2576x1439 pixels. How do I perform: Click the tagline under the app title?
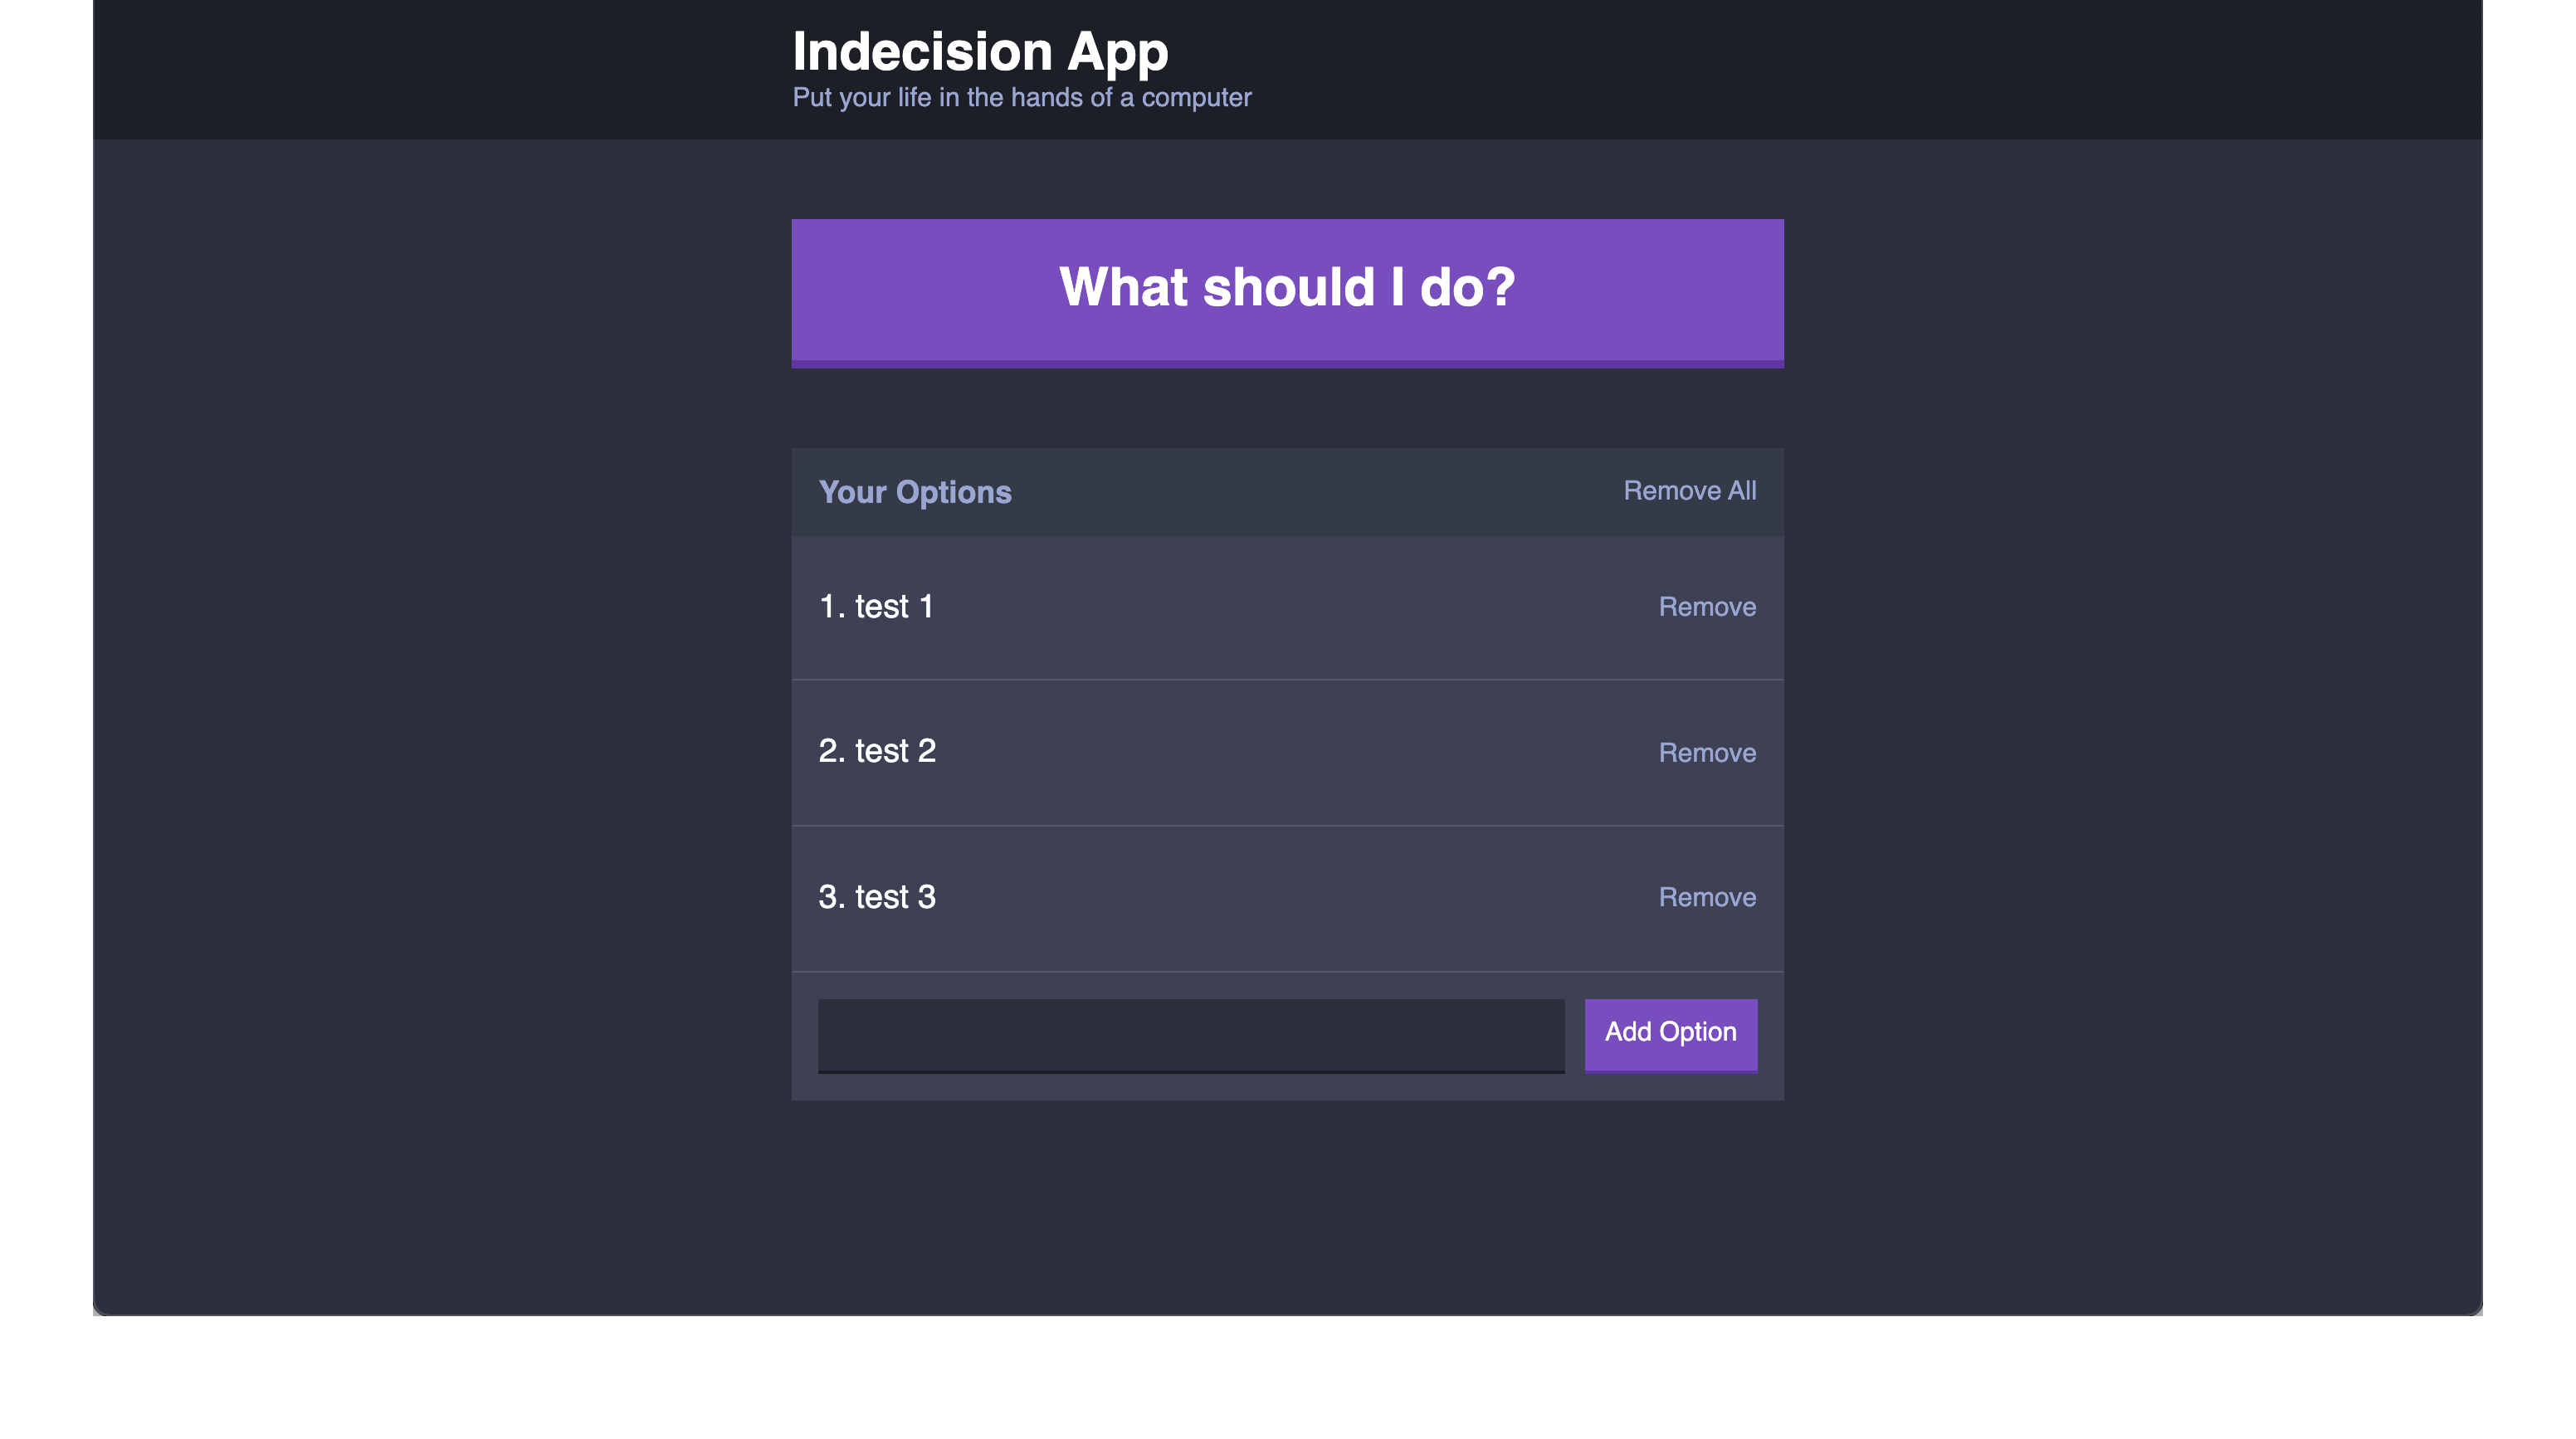[x=1021, y=97]
